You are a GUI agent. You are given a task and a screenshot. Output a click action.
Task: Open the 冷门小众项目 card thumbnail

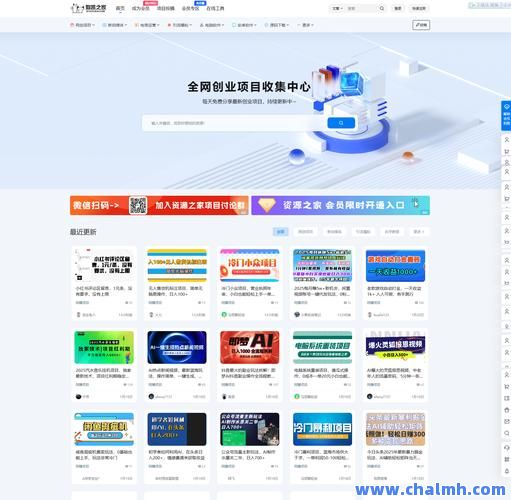[x=250, y=266]
